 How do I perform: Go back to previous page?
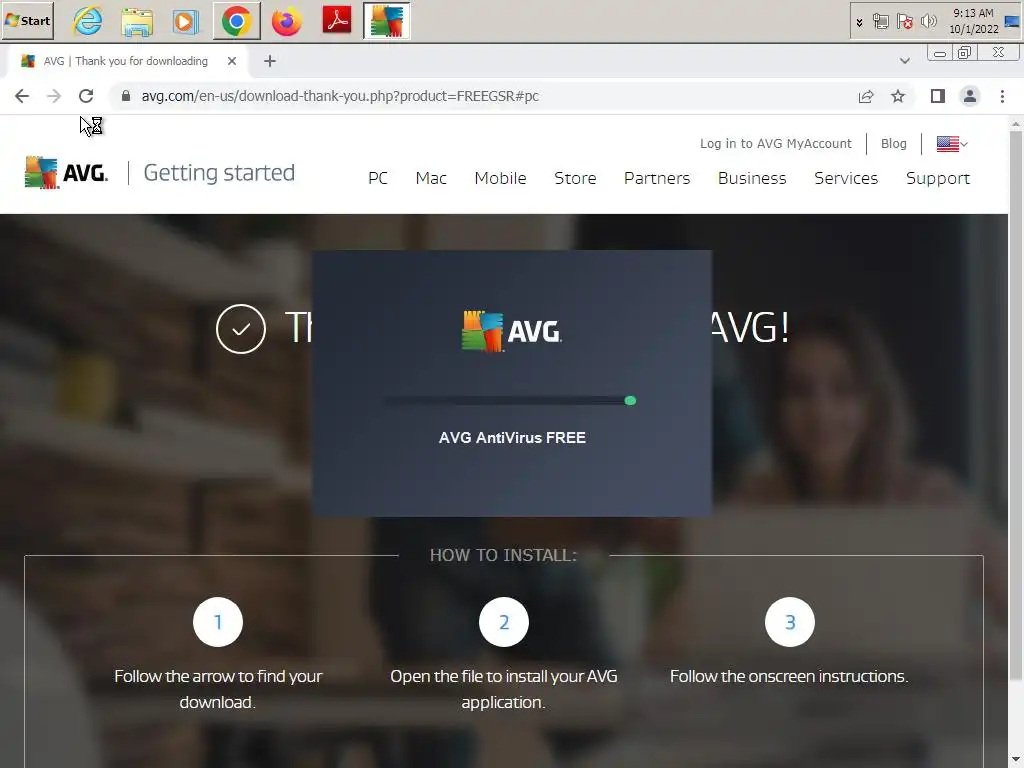click(x=22, y=96)
